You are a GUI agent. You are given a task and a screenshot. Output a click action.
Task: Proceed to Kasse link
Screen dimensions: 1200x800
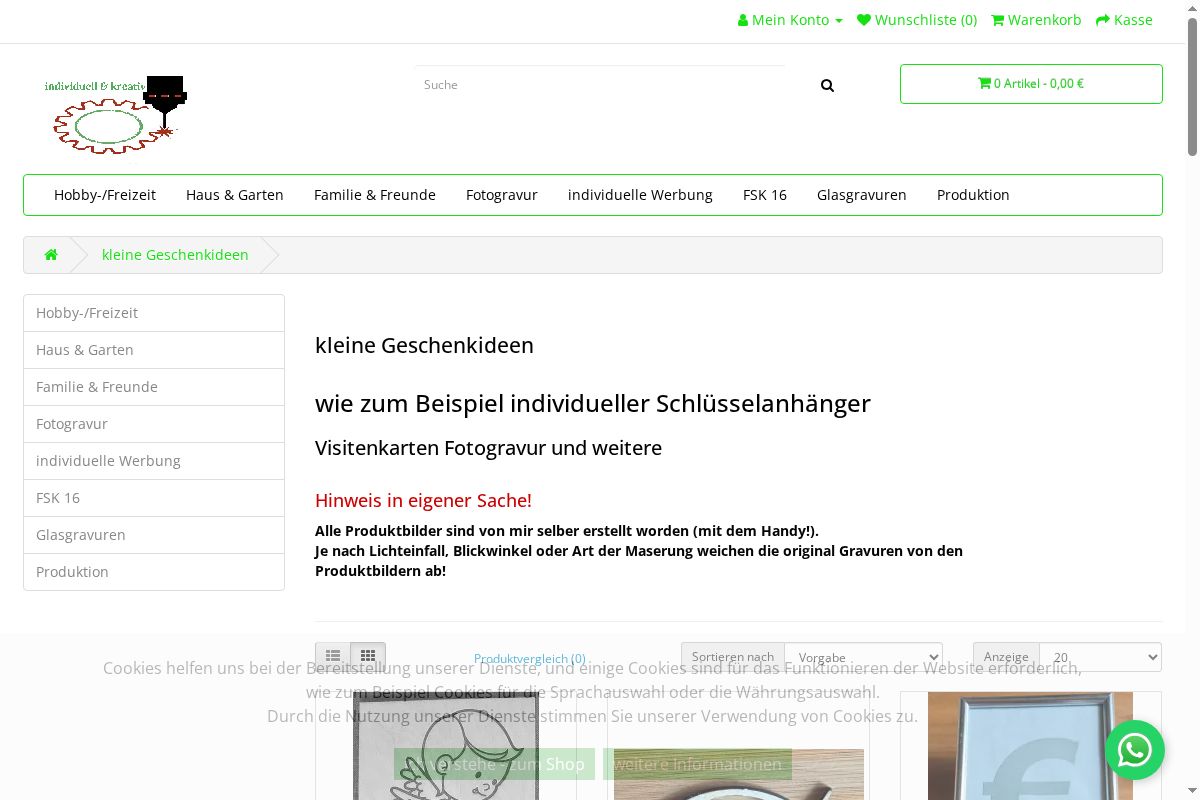[1124, 20]
